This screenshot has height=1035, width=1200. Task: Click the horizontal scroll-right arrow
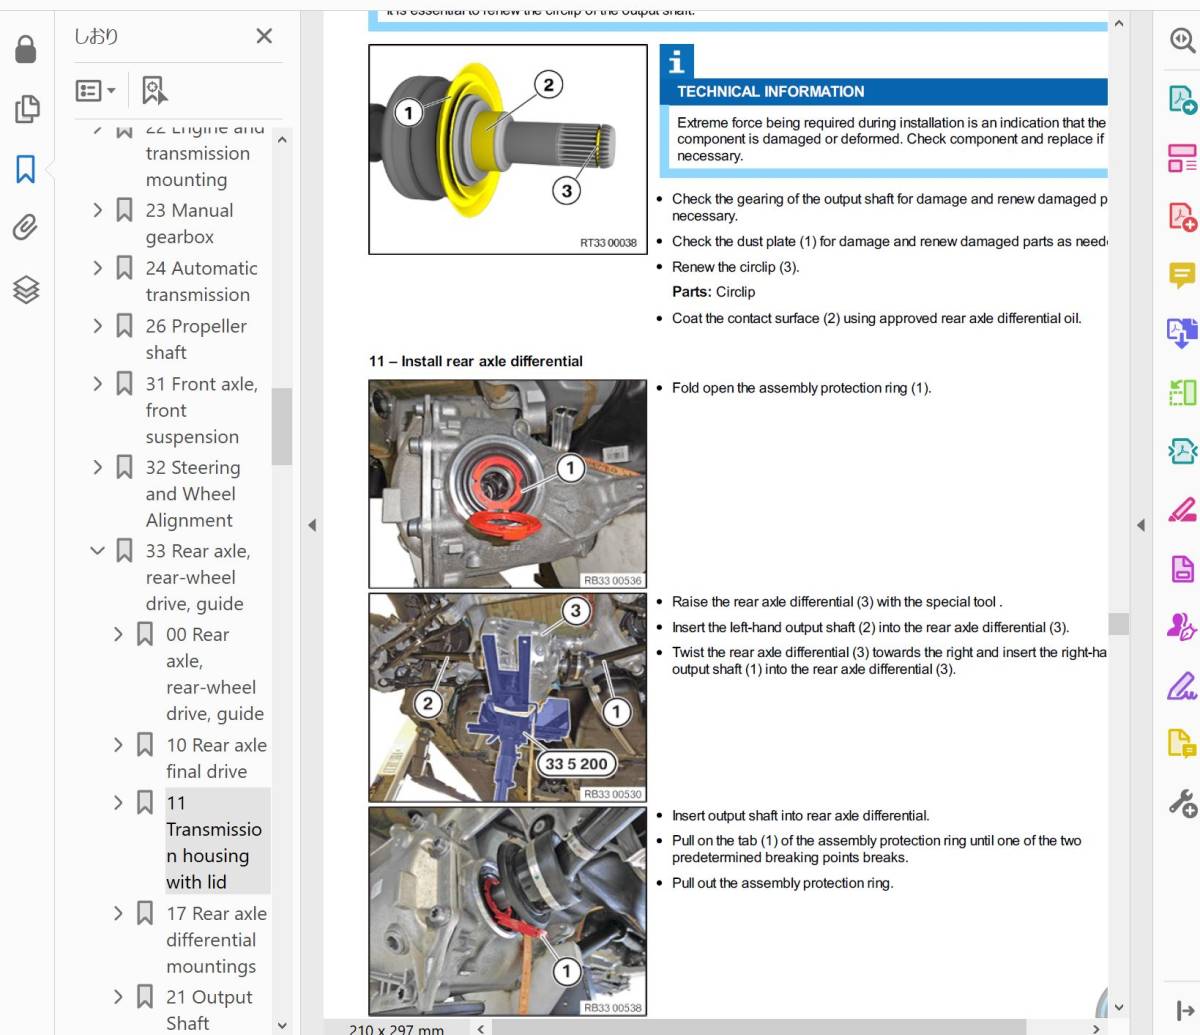coord(1097,1028)
